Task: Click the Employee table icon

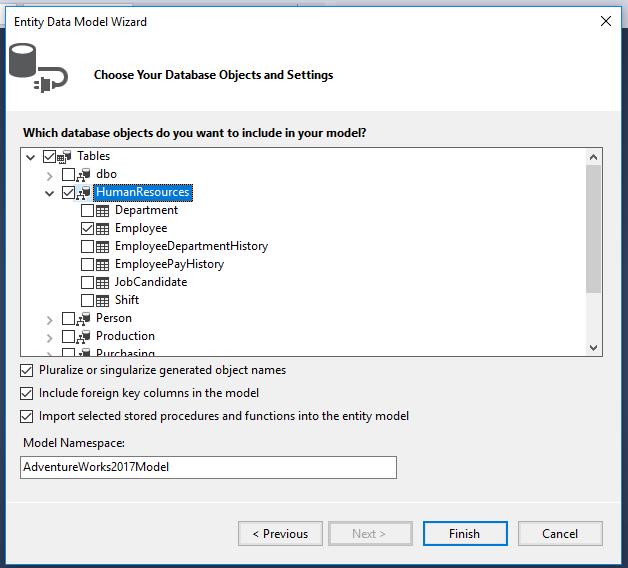Action: coord(102,228)
